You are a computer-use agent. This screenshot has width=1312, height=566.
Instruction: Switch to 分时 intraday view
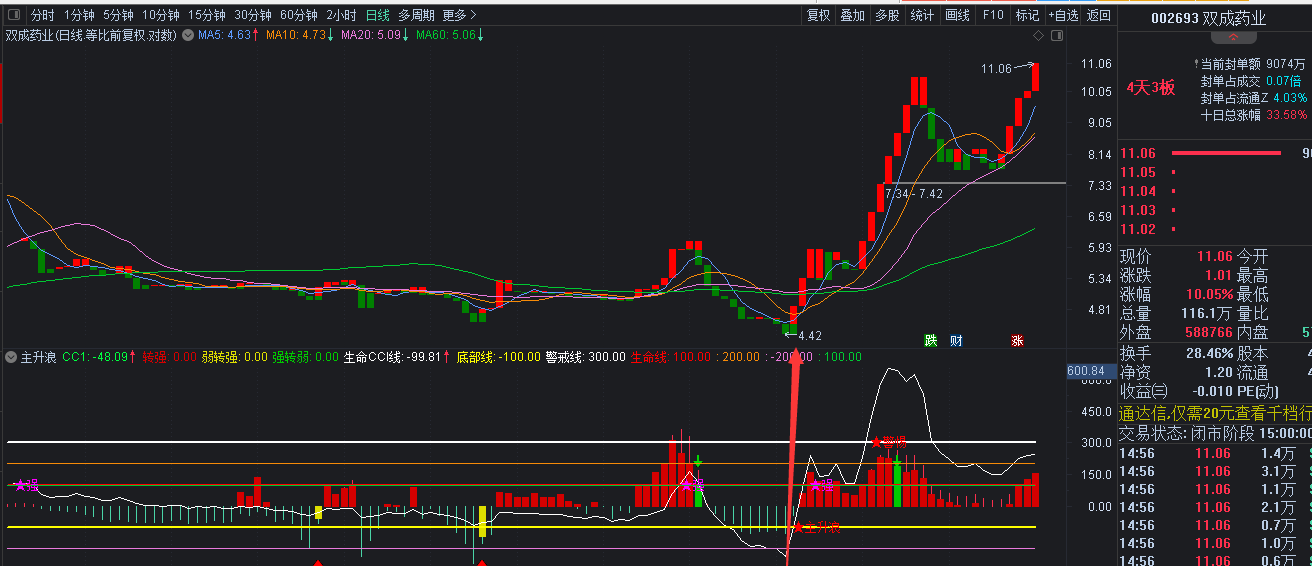42,15
